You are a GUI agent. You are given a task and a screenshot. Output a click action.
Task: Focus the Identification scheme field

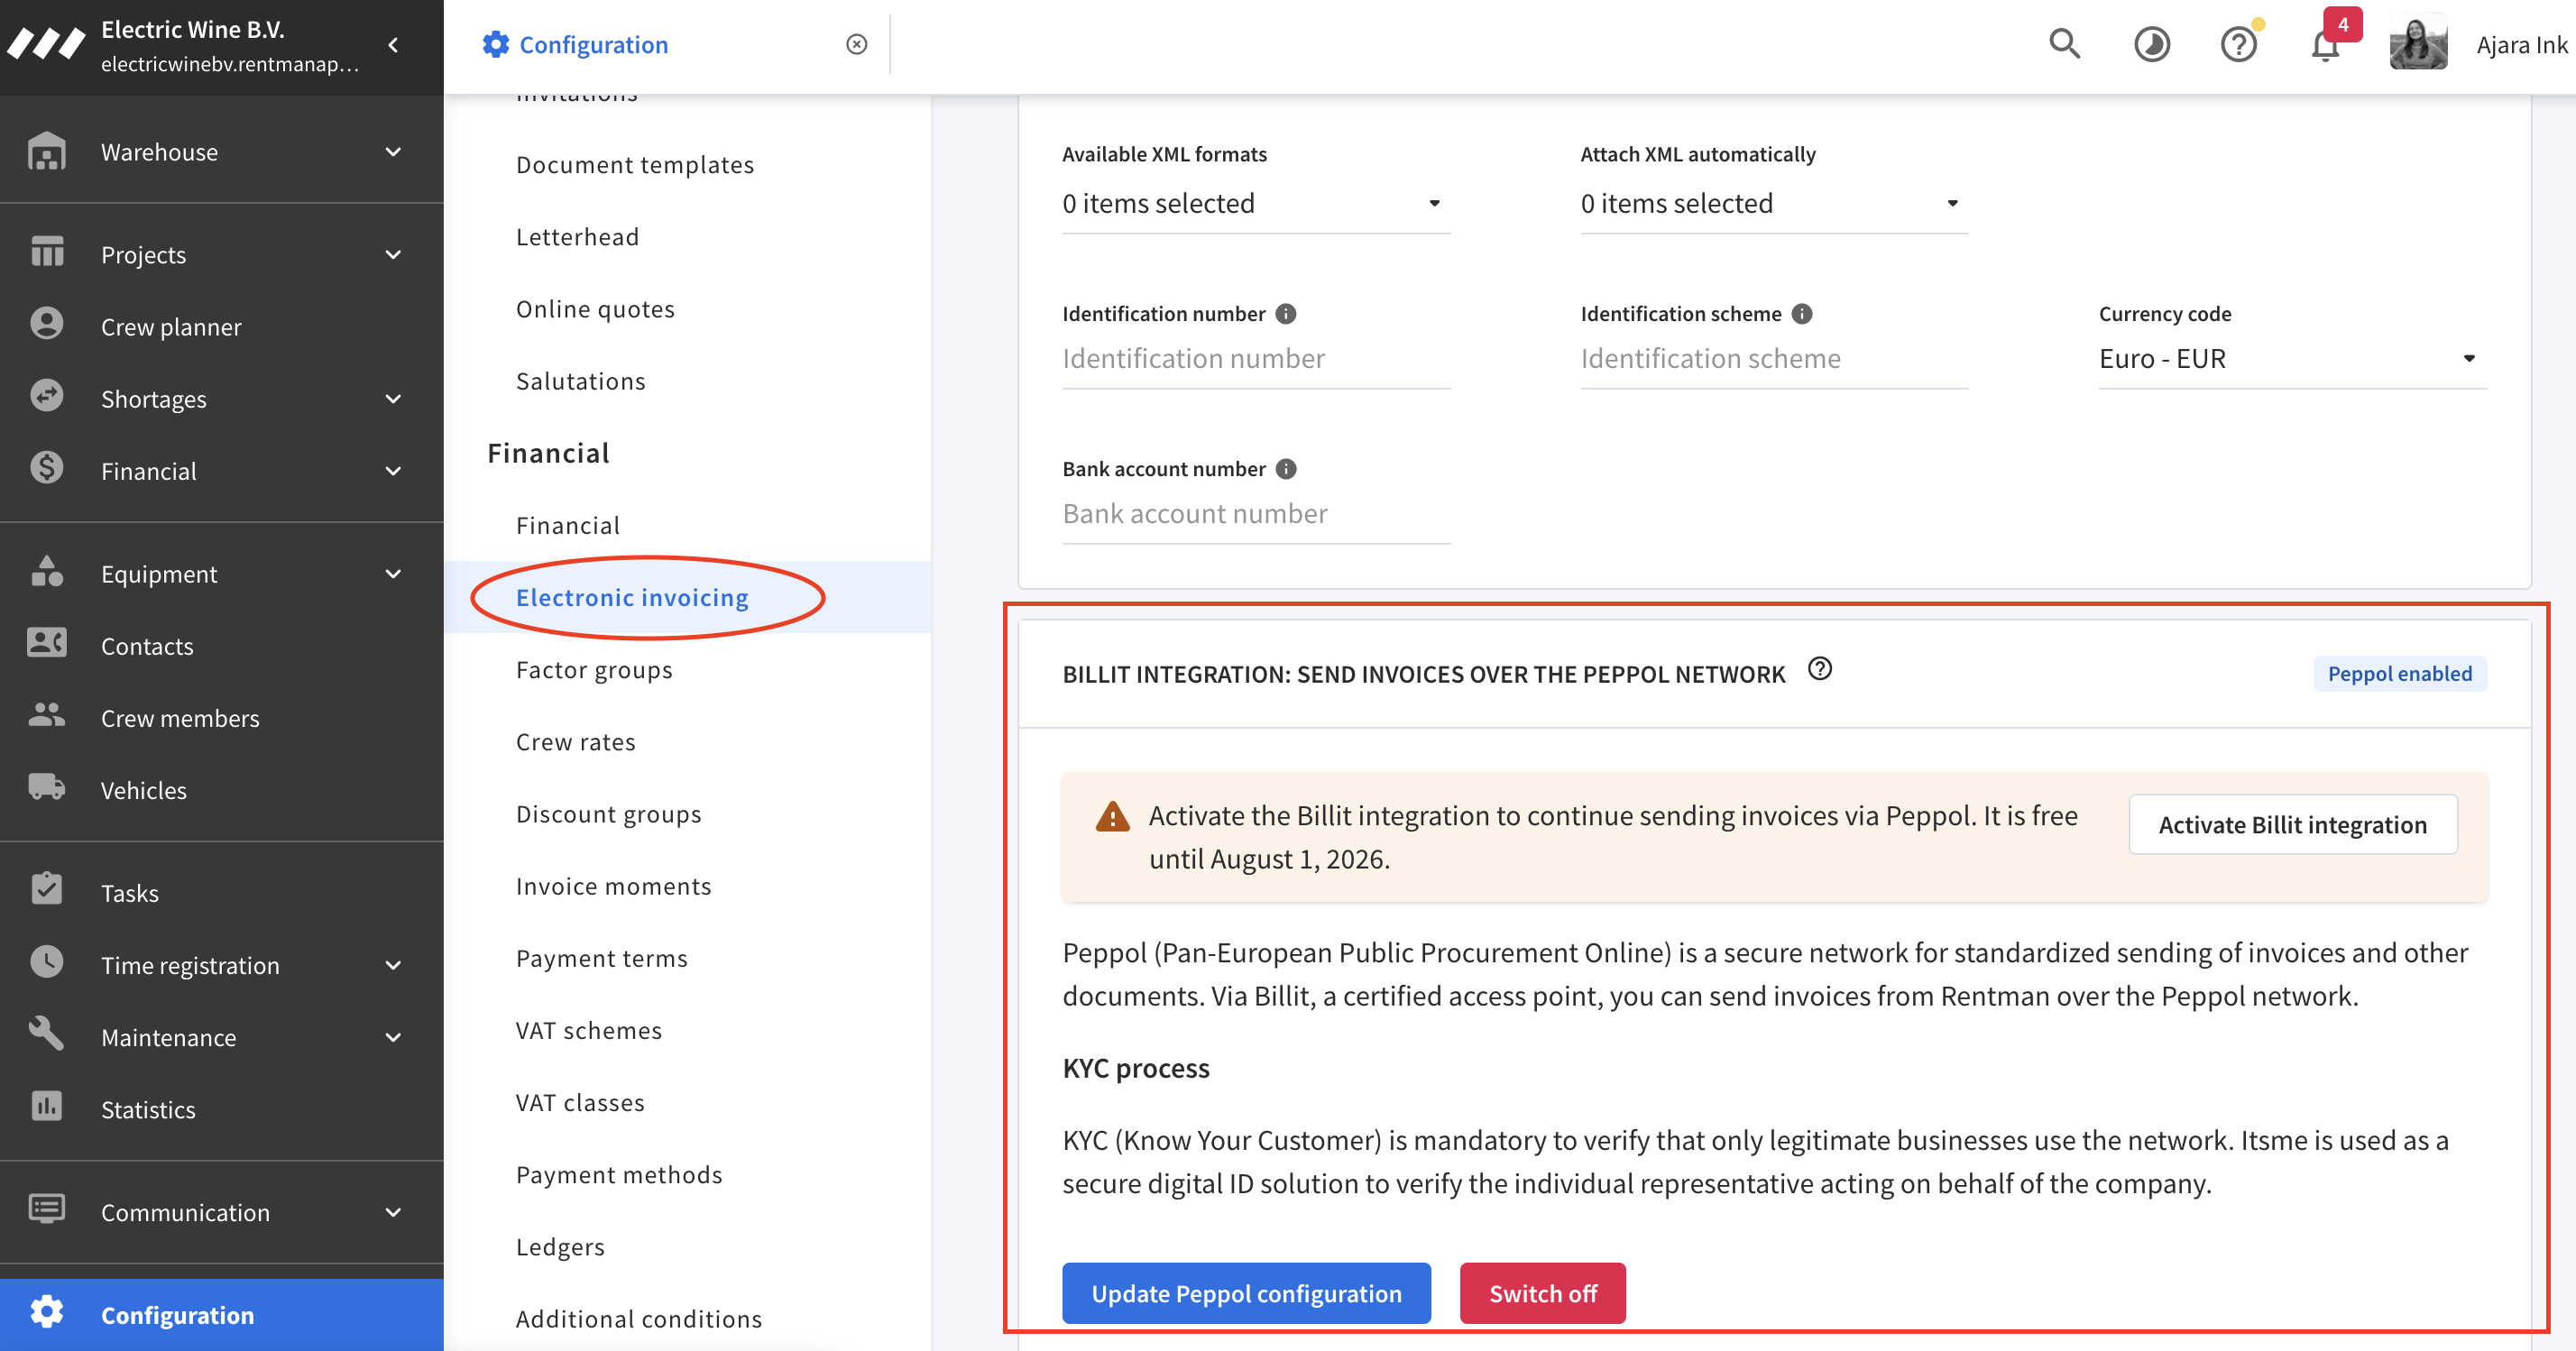1774,359
